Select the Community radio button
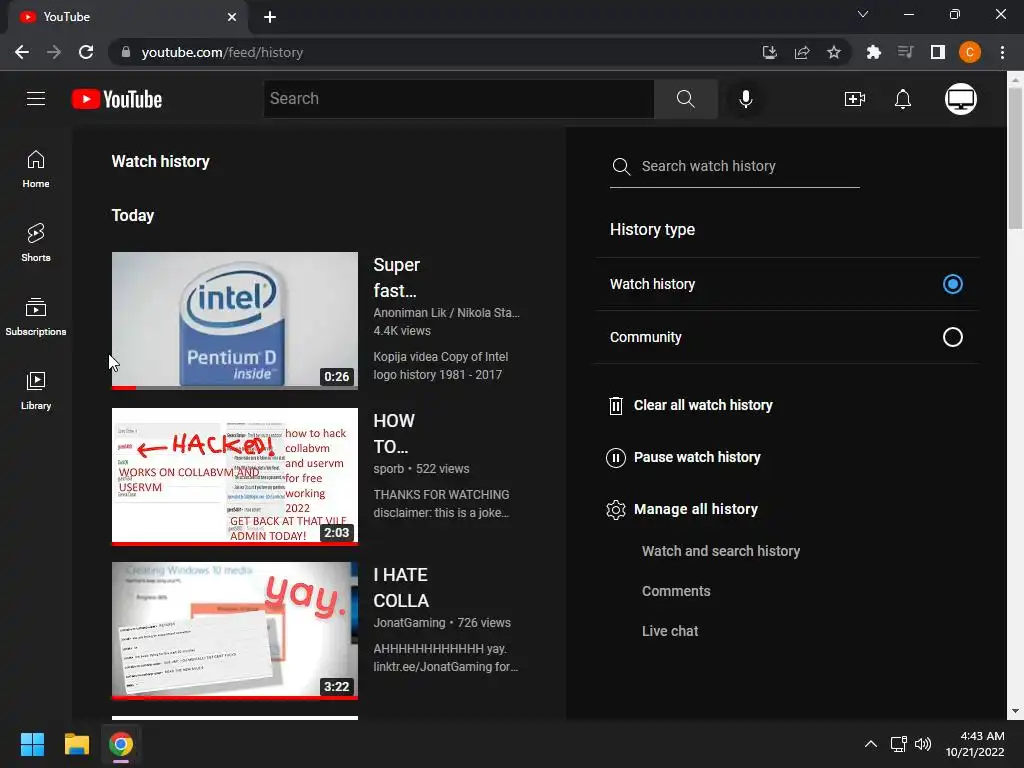 tap(952, 337)
